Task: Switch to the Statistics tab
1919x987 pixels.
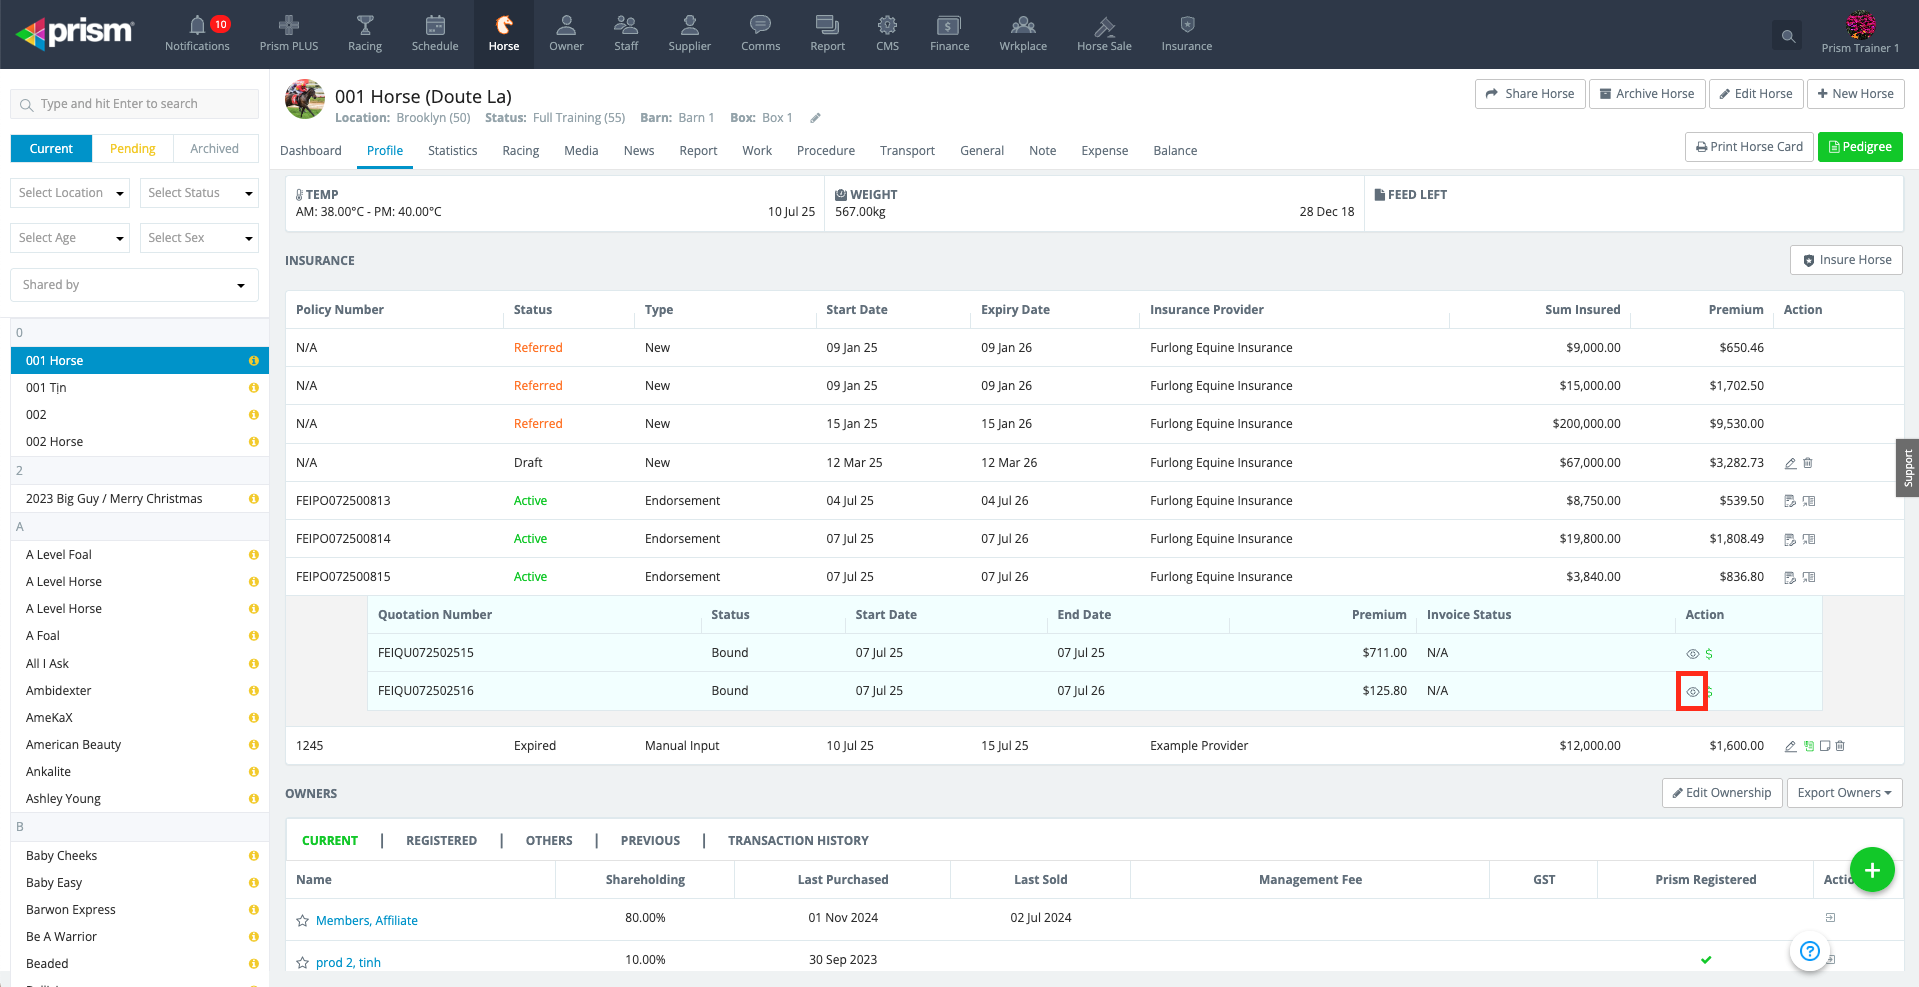Action: coord(452,151)
